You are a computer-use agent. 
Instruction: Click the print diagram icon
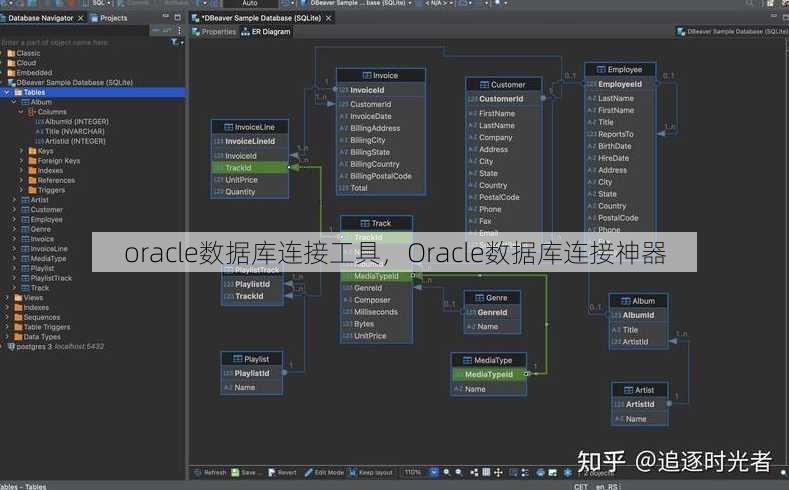540,472
